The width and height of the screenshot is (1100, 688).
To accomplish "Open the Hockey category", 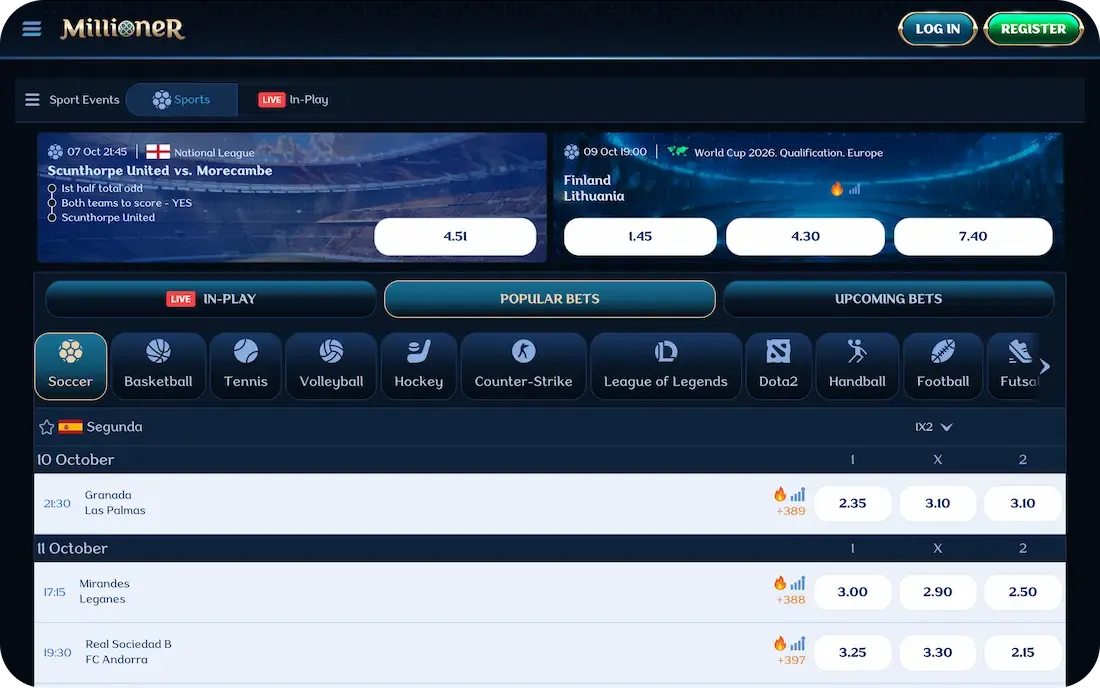I will pos(418,365).
